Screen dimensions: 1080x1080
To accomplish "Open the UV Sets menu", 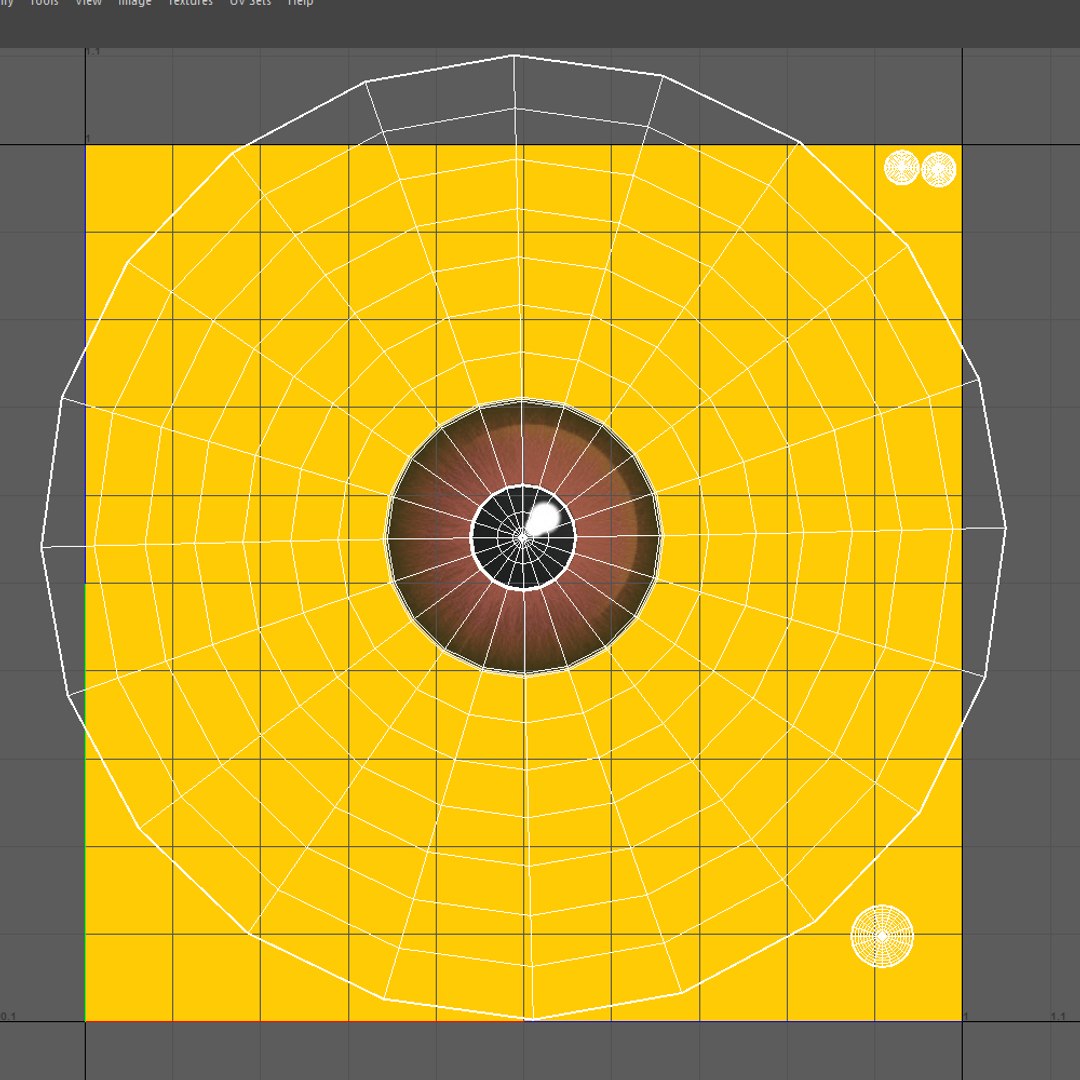I will coord(250,3).
